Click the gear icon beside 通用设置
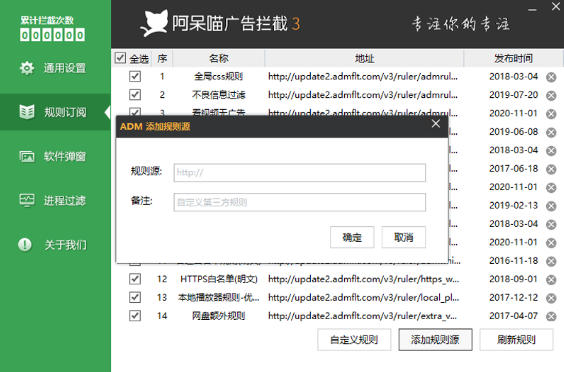Viewport: 564px width, 372px height. click(27, 68)
